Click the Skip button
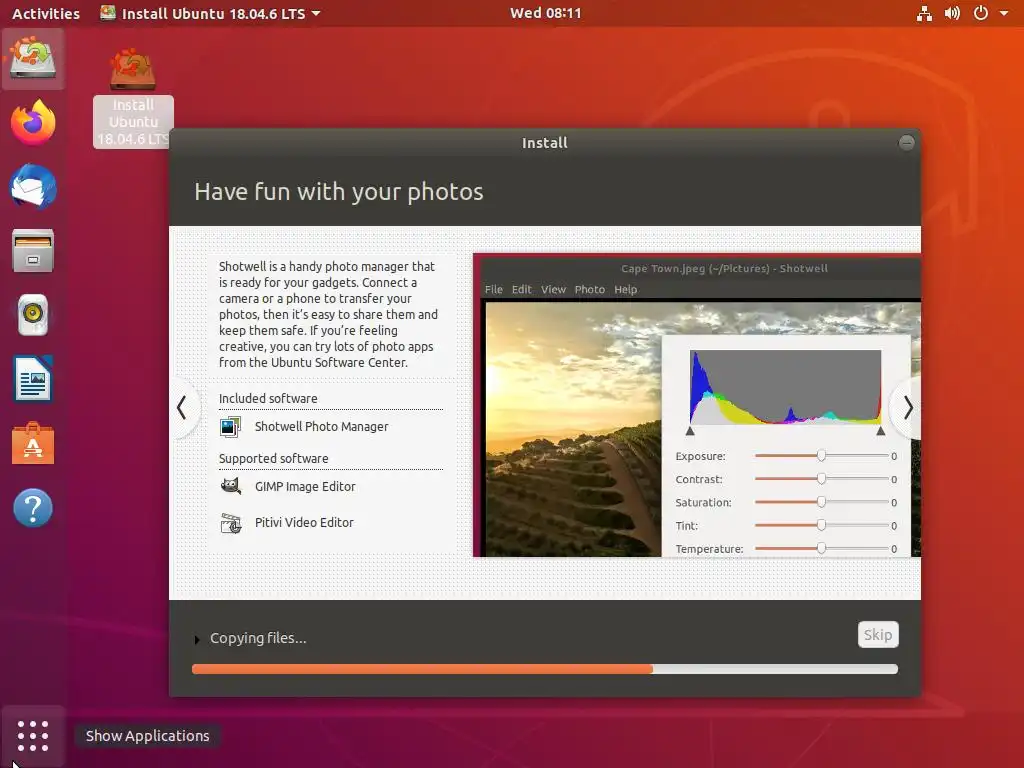 [878, 635]
